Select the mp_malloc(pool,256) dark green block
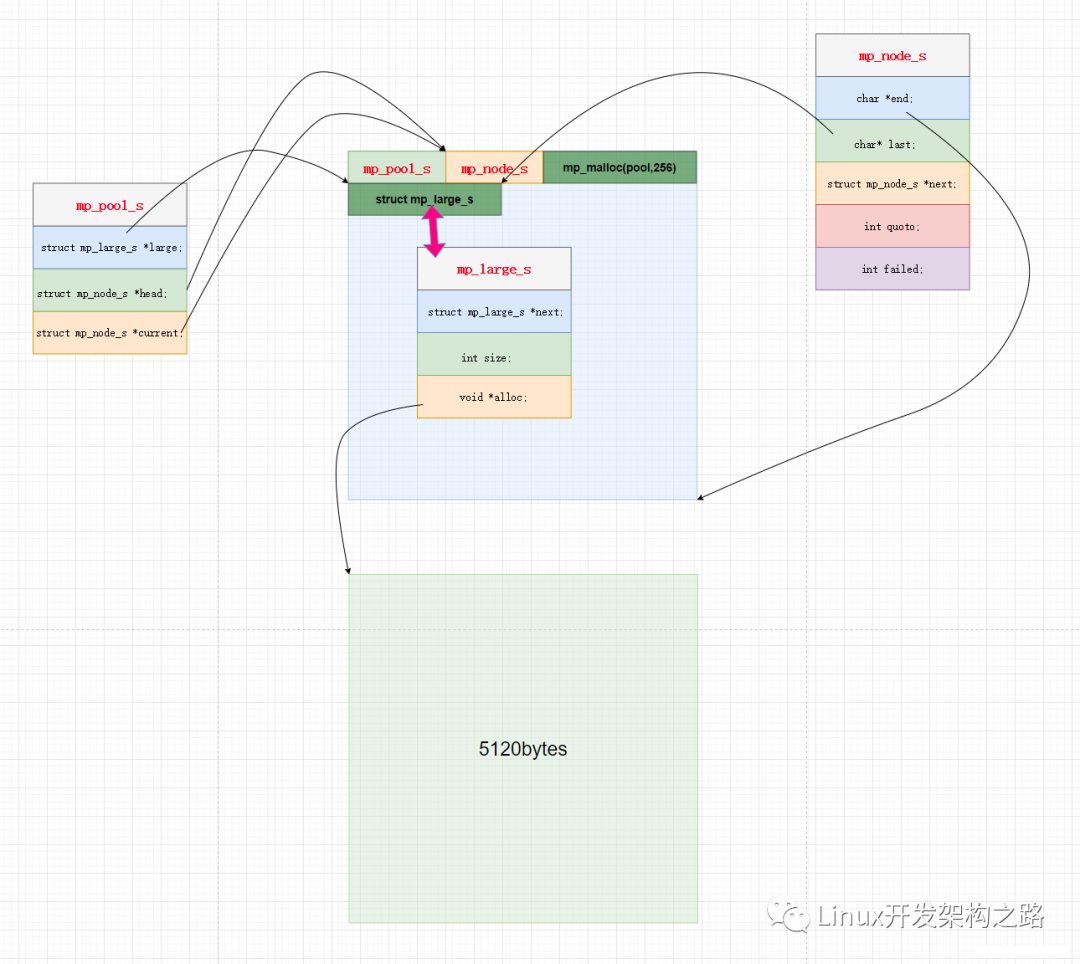 click(x=618, y=167)
